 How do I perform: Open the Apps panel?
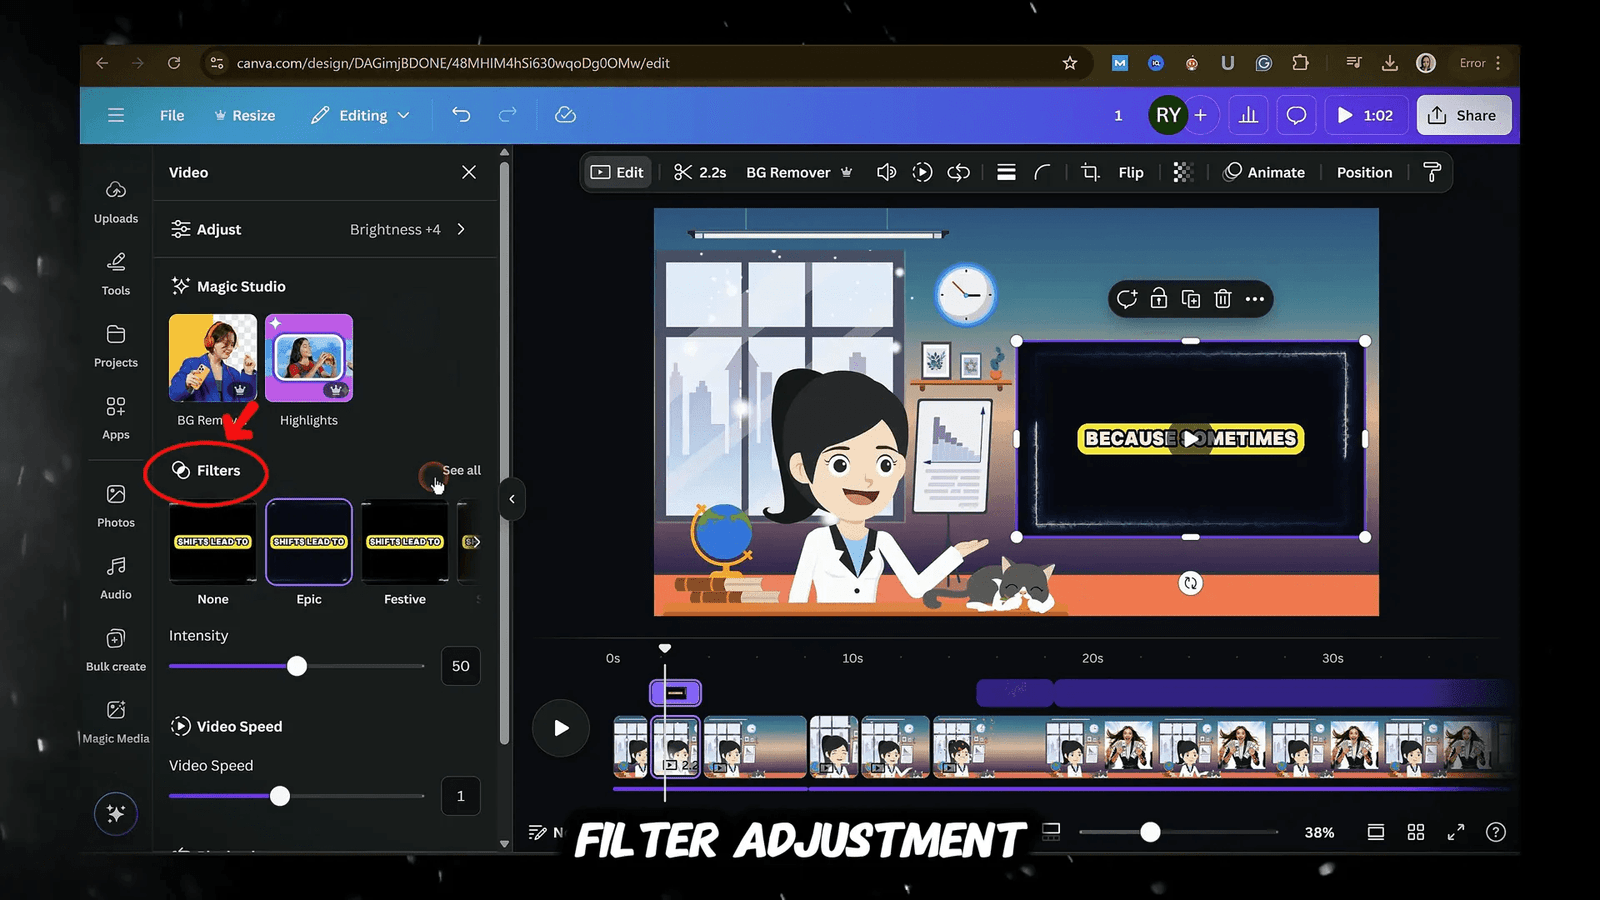click(115, 417)
